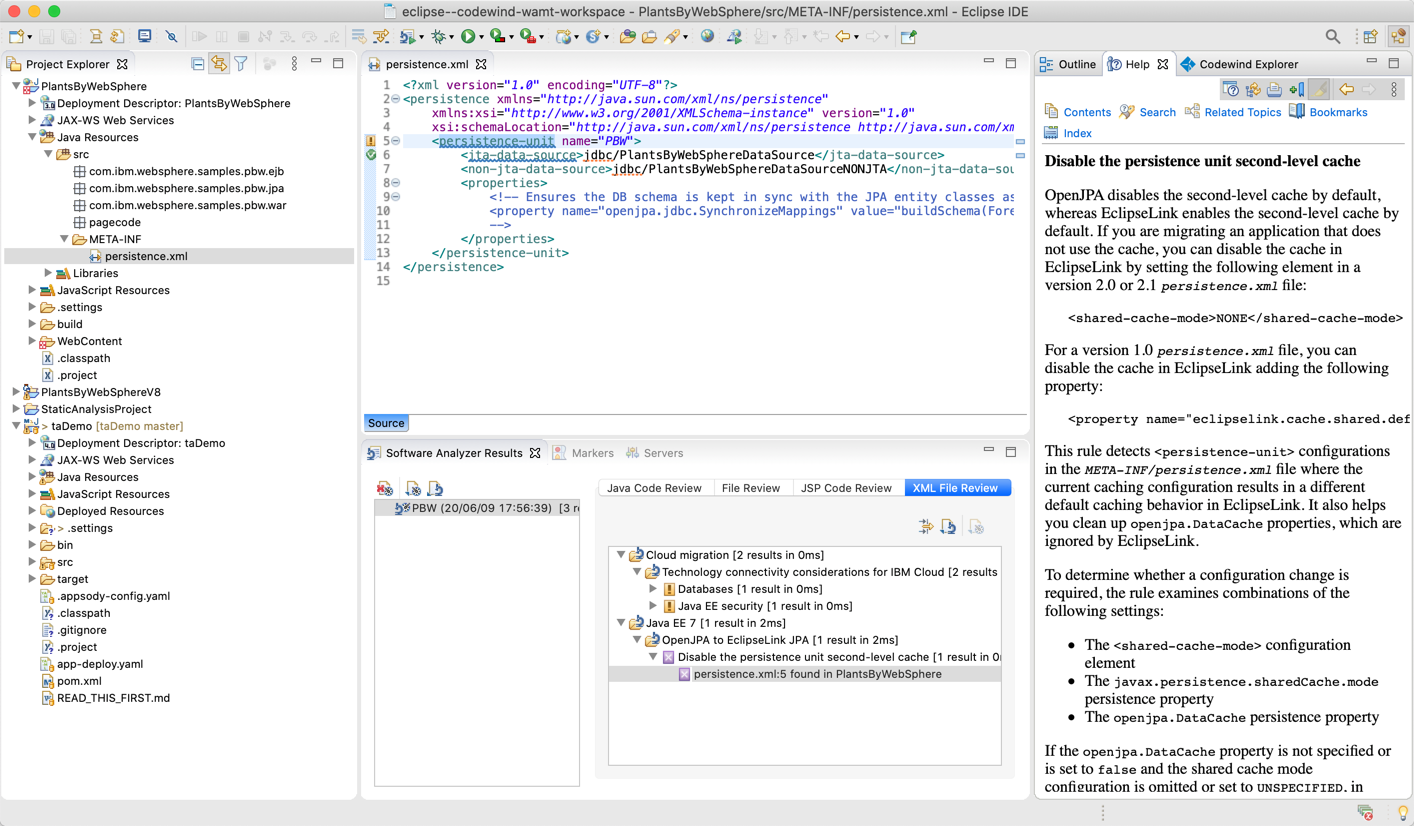Close the persistence.xml editor tab
The image size is (1414, 826).
pos(481,64)
